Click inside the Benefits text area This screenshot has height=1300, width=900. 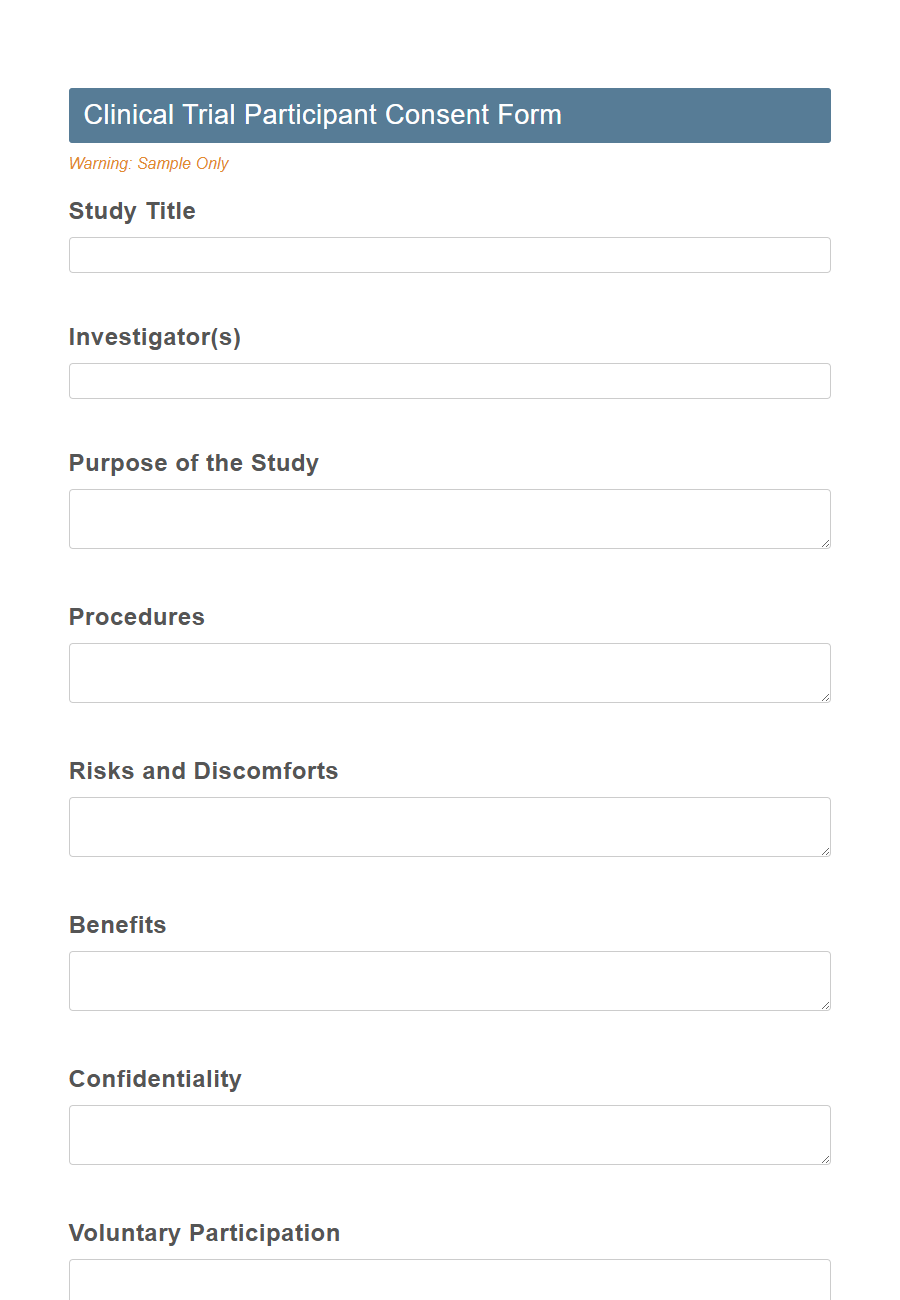tap(449, 980)
